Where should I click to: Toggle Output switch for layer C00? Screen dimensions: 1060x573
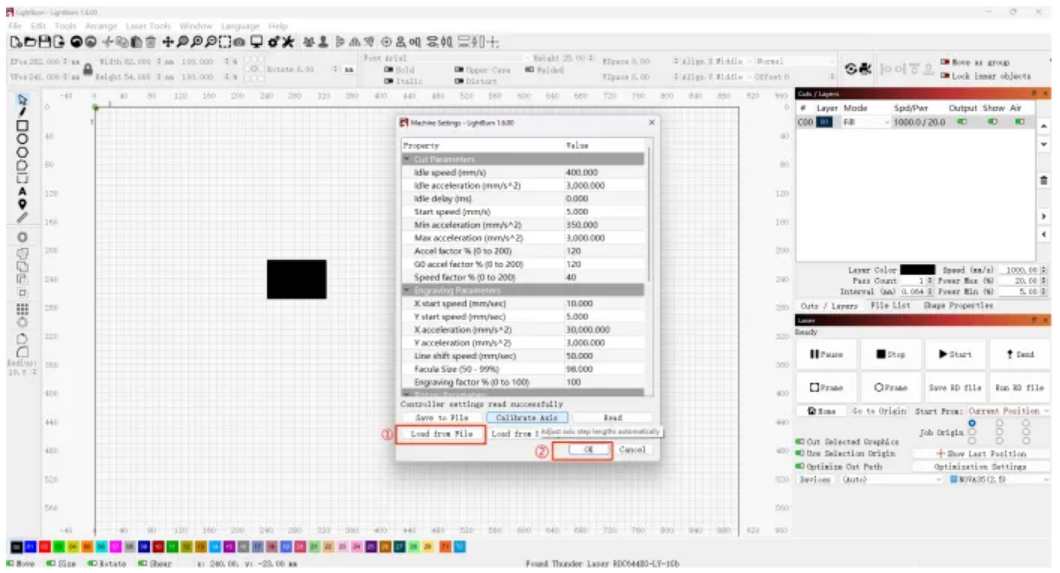[x=961, y=122]
